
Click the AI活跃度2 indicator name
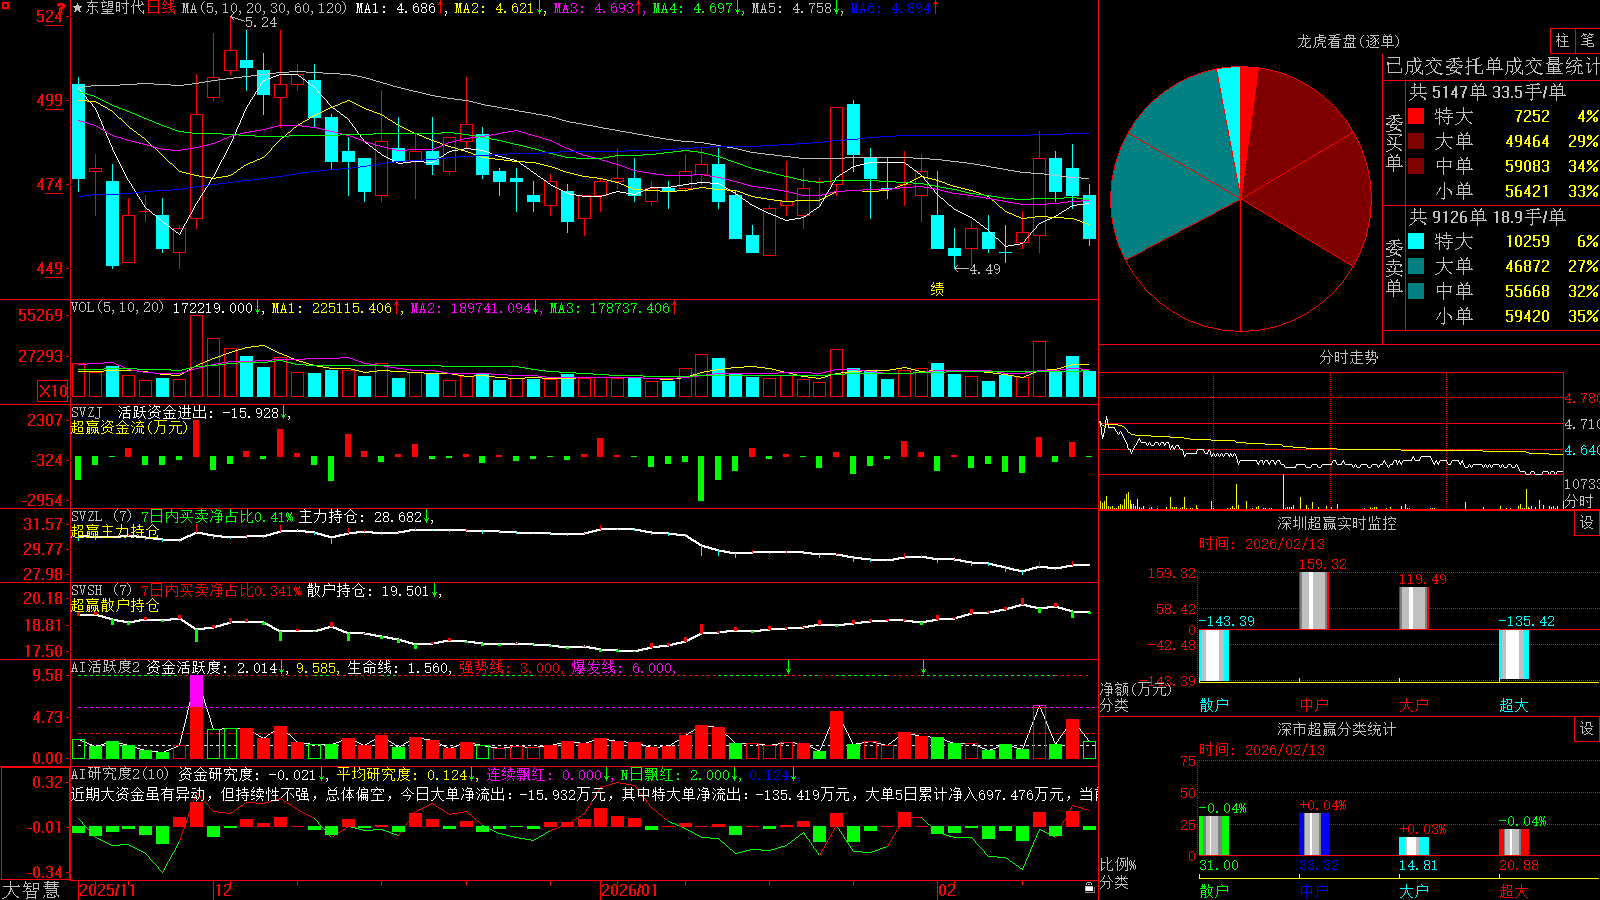coord(105,667)
